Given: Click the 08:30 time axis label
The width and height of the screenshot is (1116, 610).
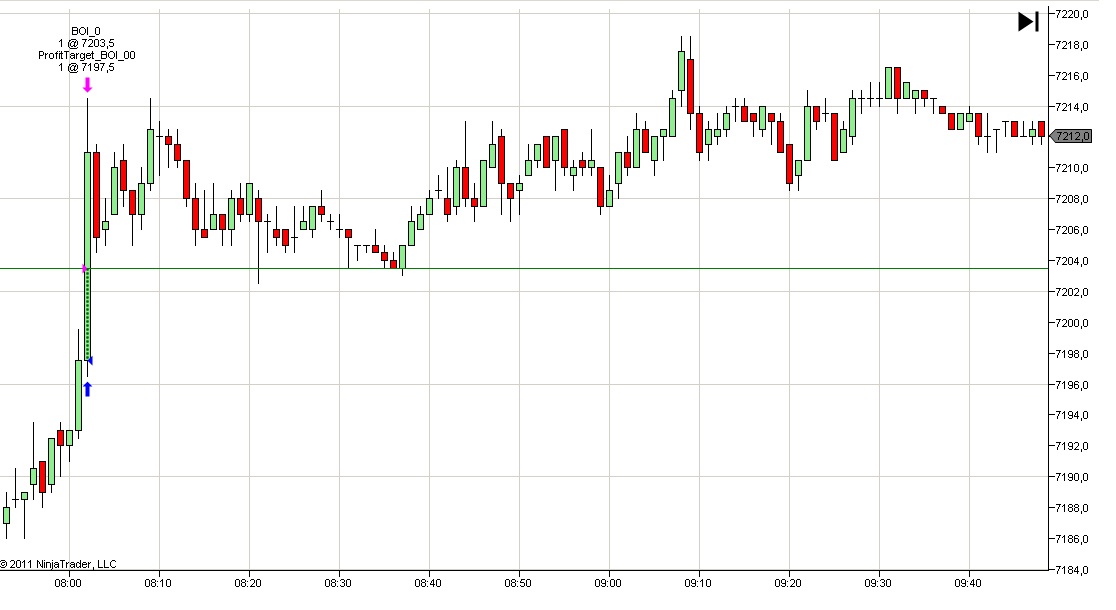Looking at the screenshot, I should 338,583.
